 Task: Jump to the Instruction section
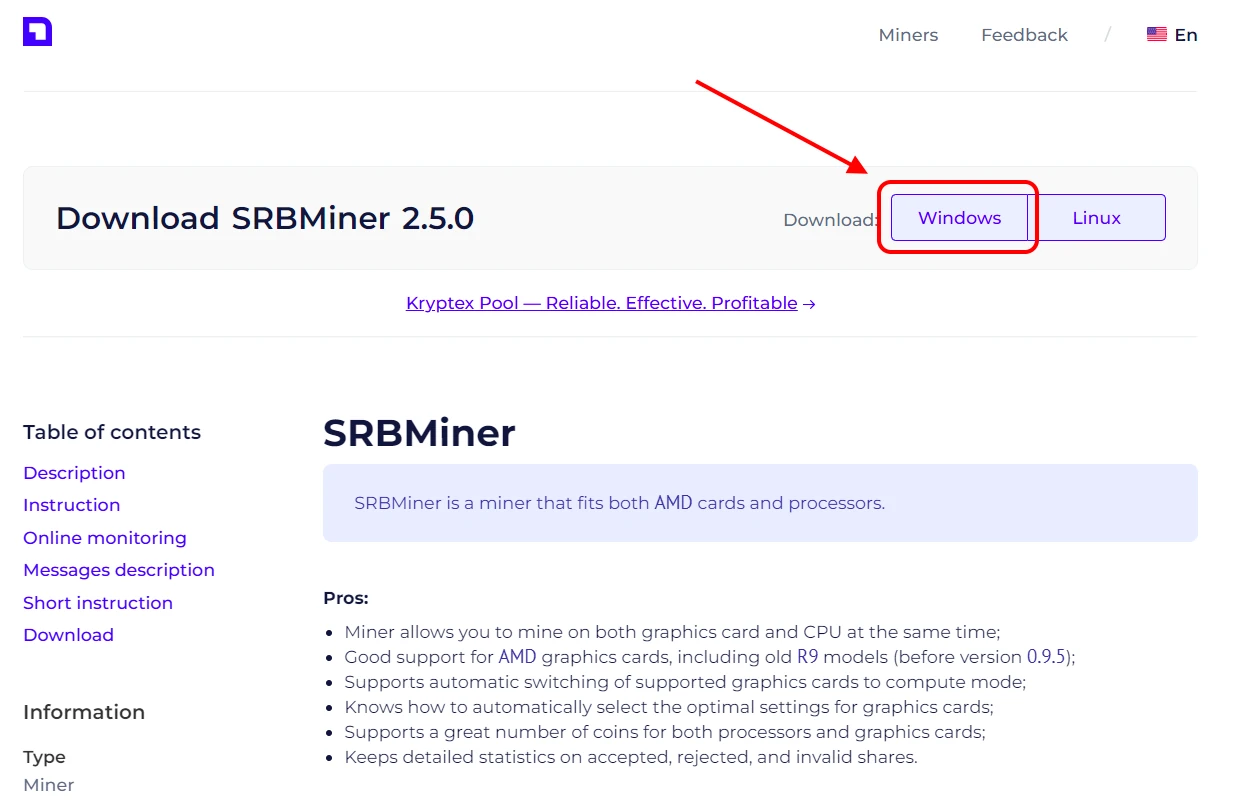pyautogui.click(x=71, y=505)
